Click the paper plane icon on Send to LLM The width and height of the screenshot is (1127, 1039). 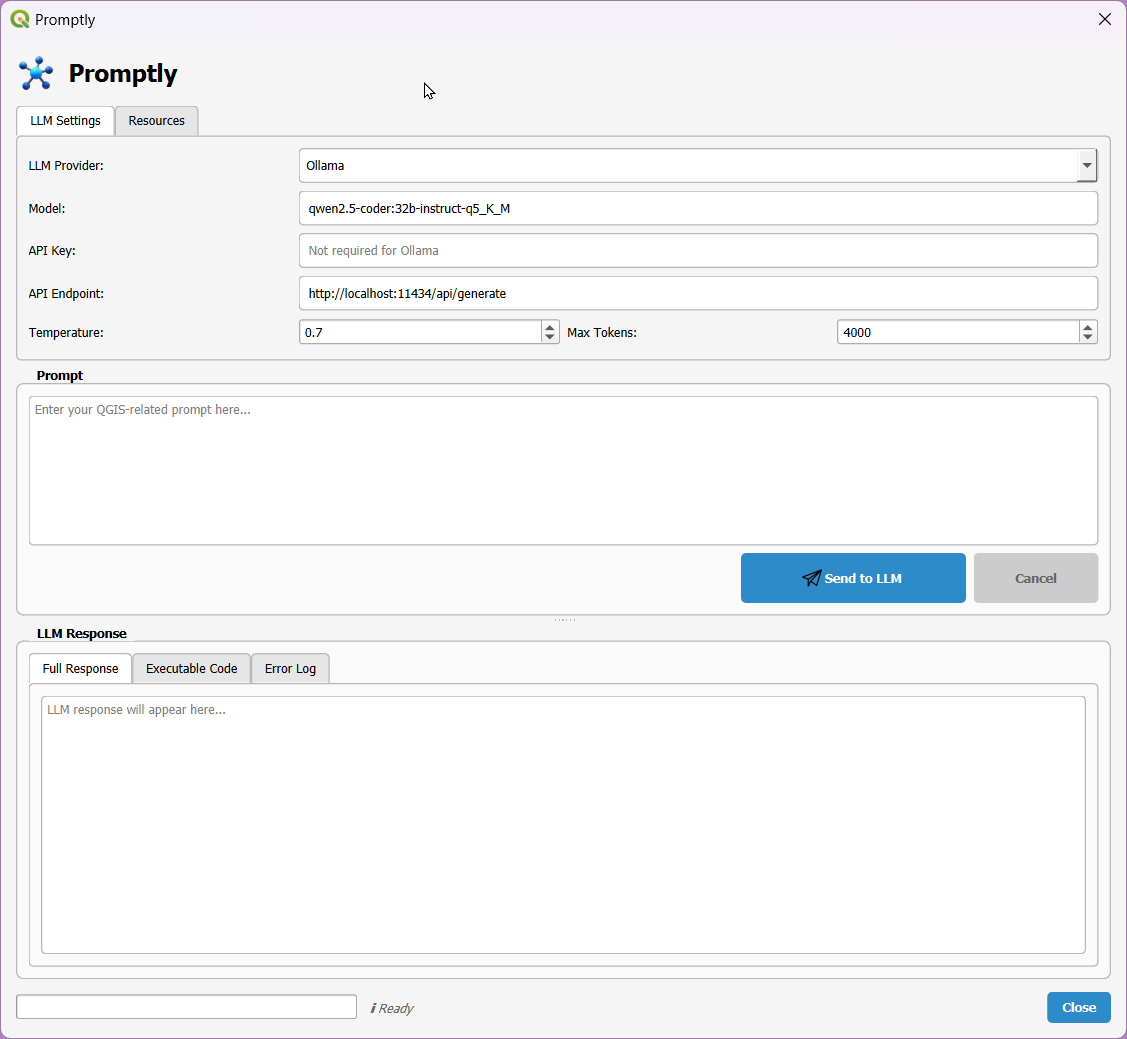point(812,578)
